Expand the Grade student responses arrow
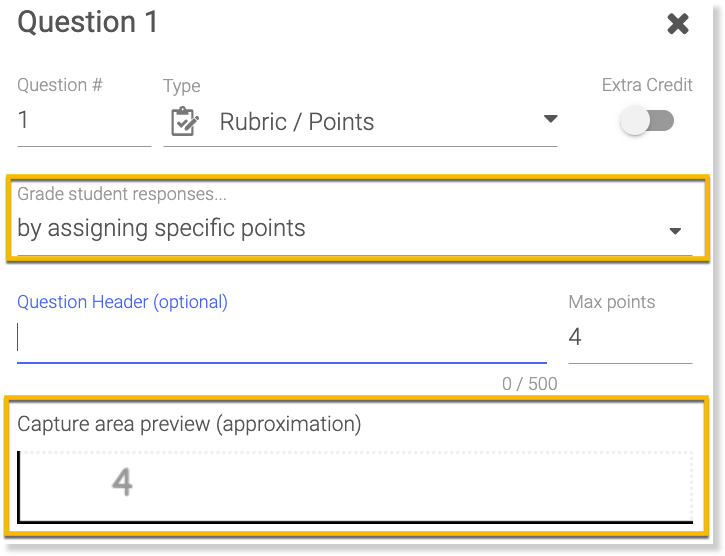Viewport: 725px width, 556px height. coord(675,231)
